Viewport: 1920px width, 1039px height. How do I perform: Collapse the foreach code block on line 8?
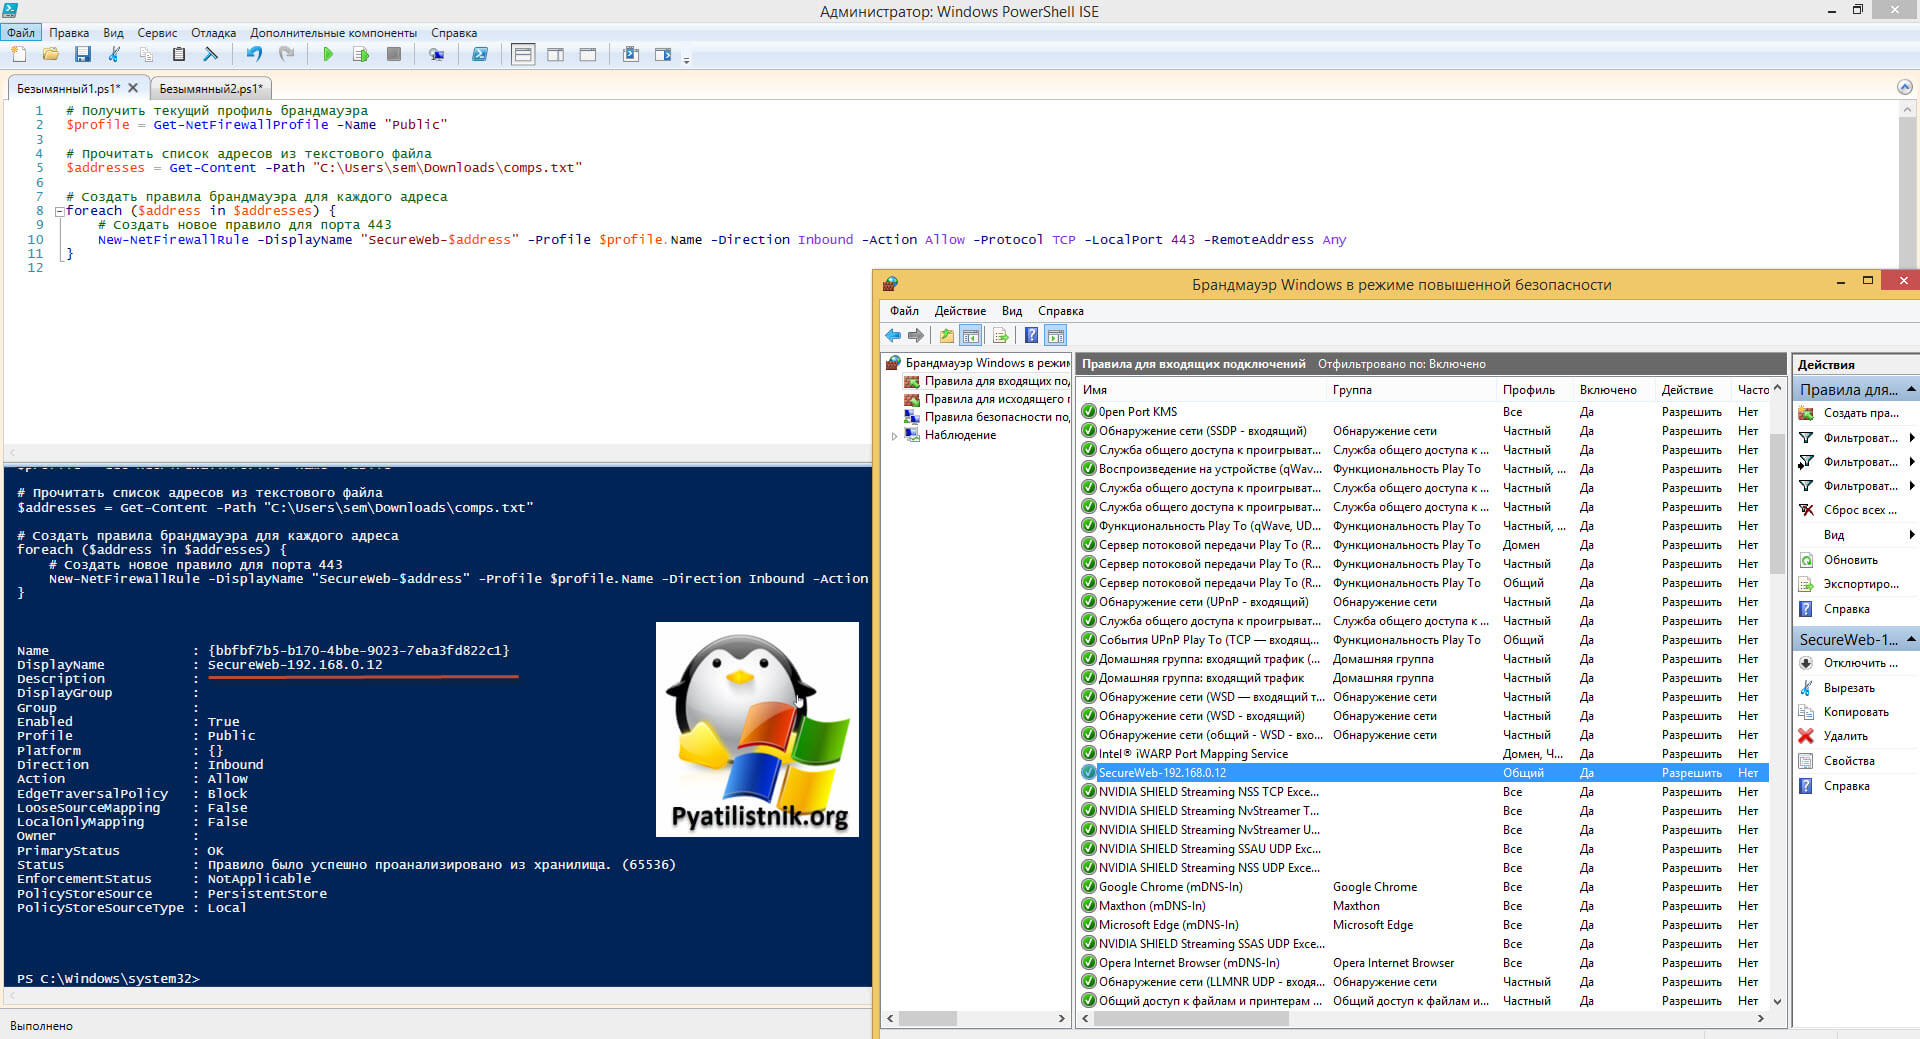pyautogui.click(x=59, y=212)
